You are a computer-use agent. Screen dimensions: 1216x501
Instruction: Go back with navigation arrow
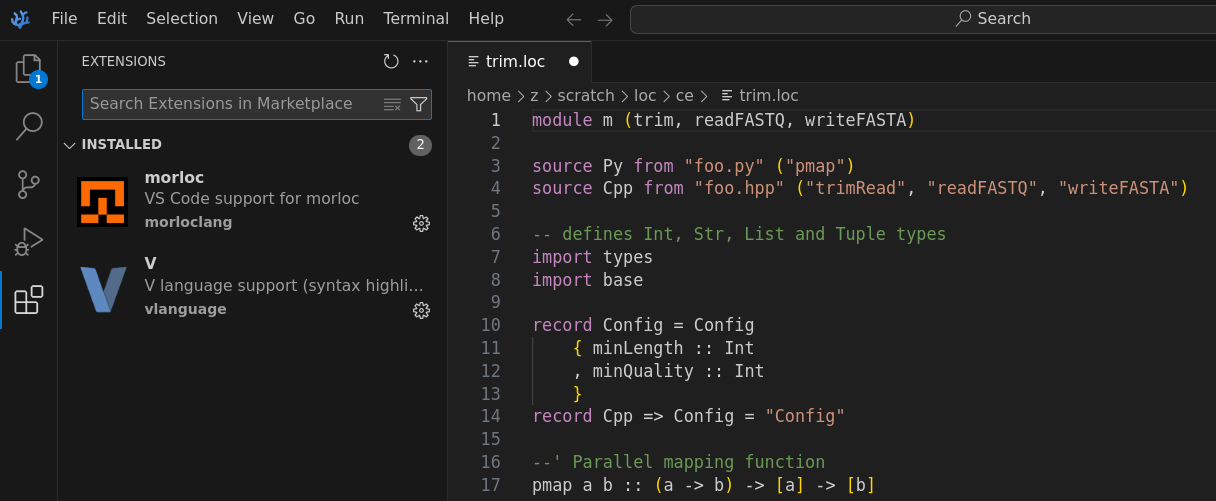tap(573, 19)
